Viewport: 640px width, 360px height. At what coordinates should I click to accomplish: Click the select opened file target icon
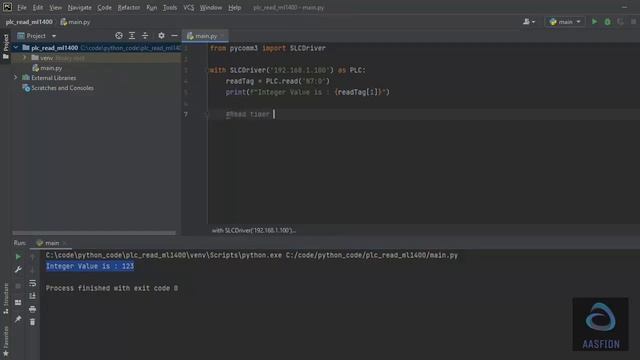click(x=119, y=36)
